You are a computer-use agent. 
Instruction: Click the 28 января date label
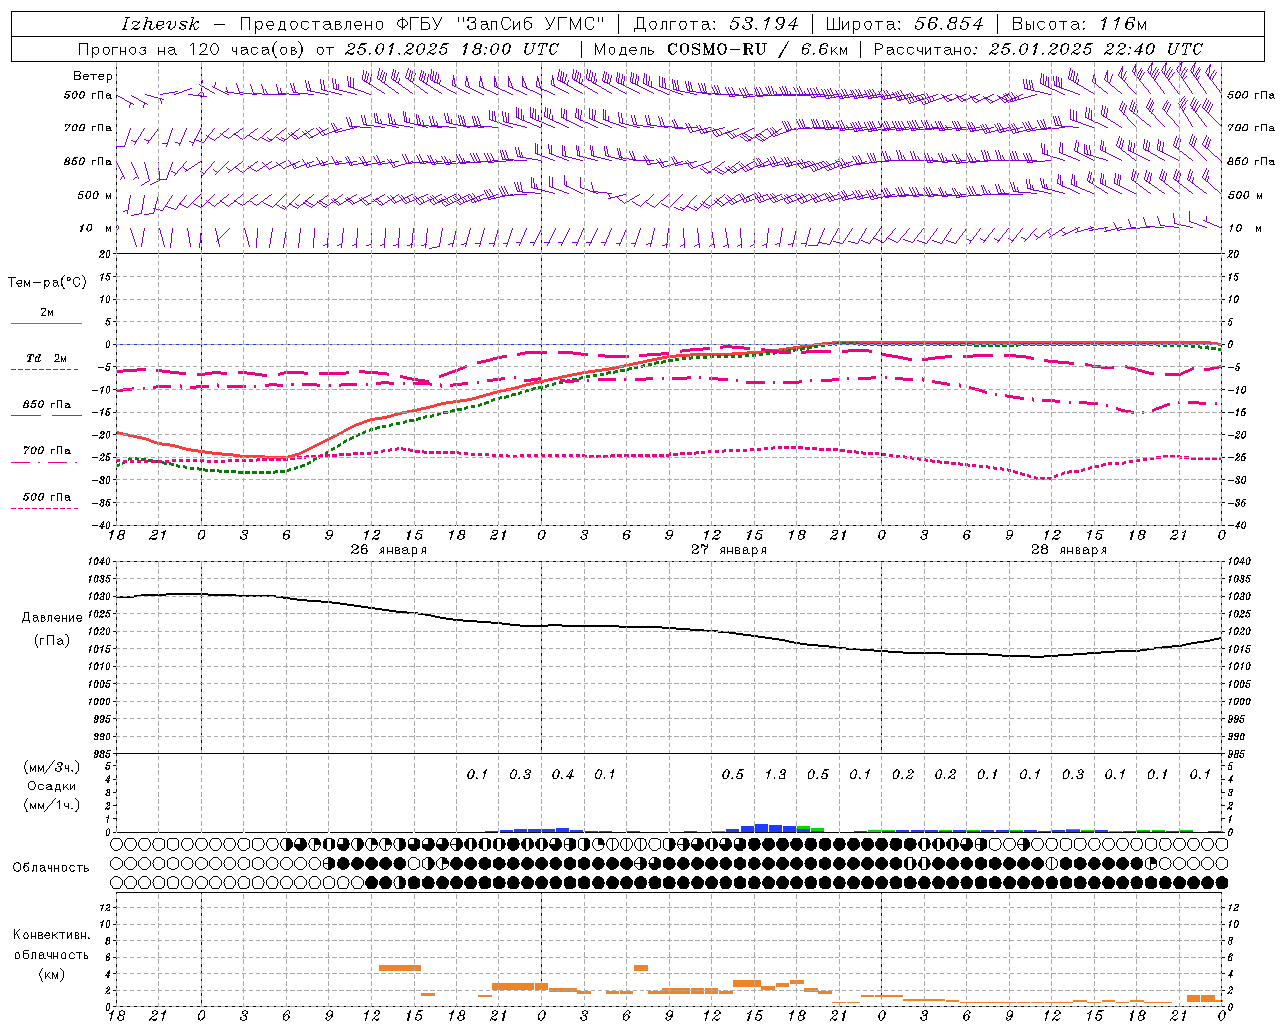(x=1069, y=550)
